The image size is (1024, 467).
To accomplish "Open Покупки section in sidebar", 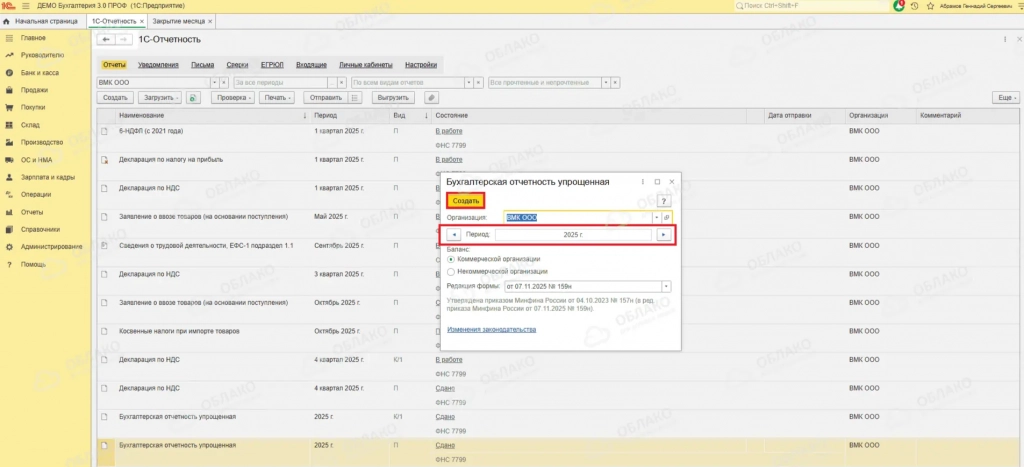I will tap(33, 108).
